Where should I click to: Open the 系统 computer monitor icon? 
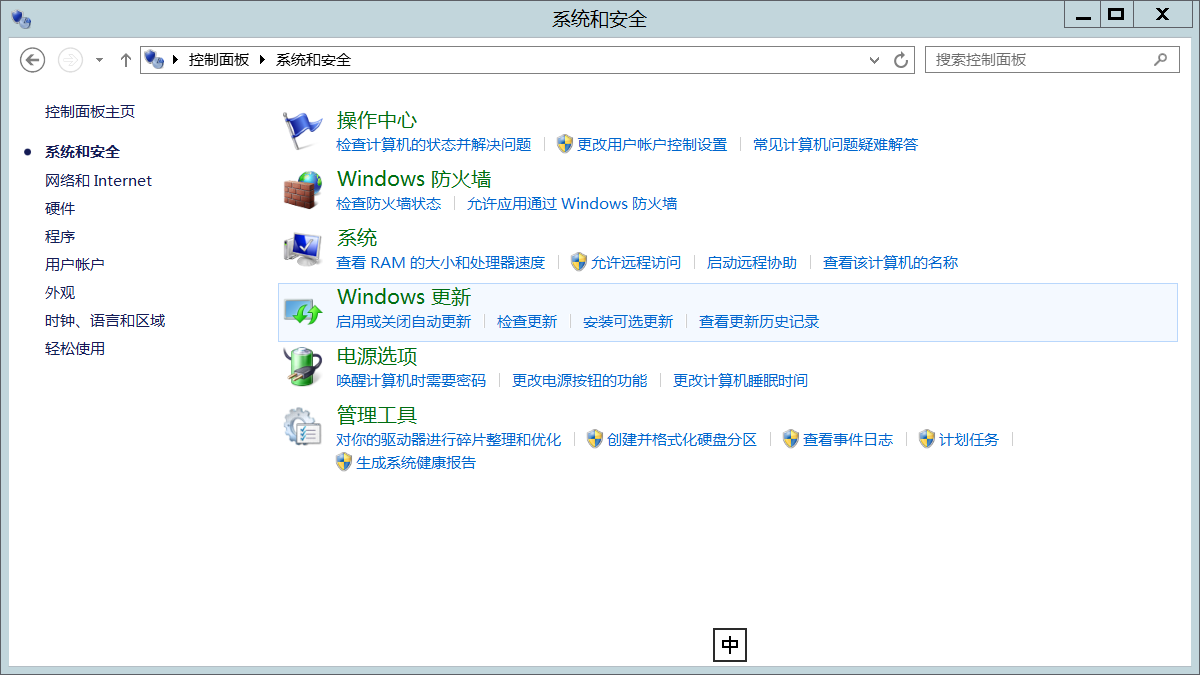[303, 248]
